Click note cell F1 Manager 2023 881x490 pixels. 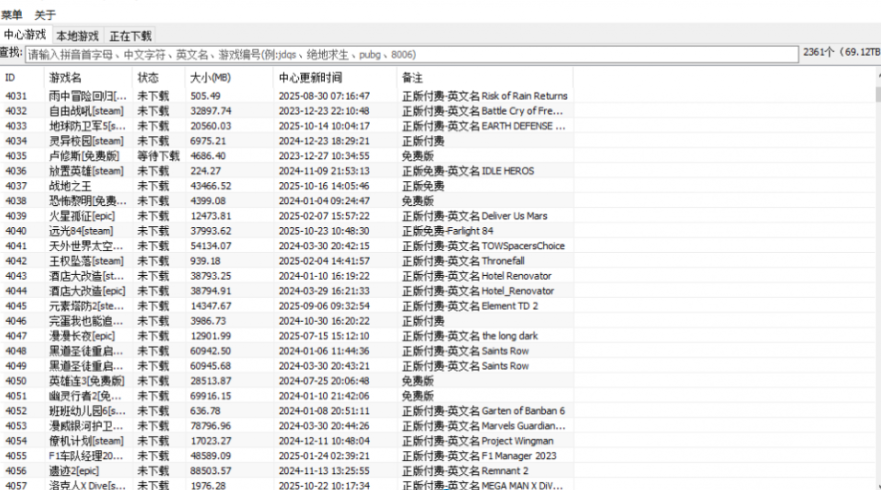(479, 456)
